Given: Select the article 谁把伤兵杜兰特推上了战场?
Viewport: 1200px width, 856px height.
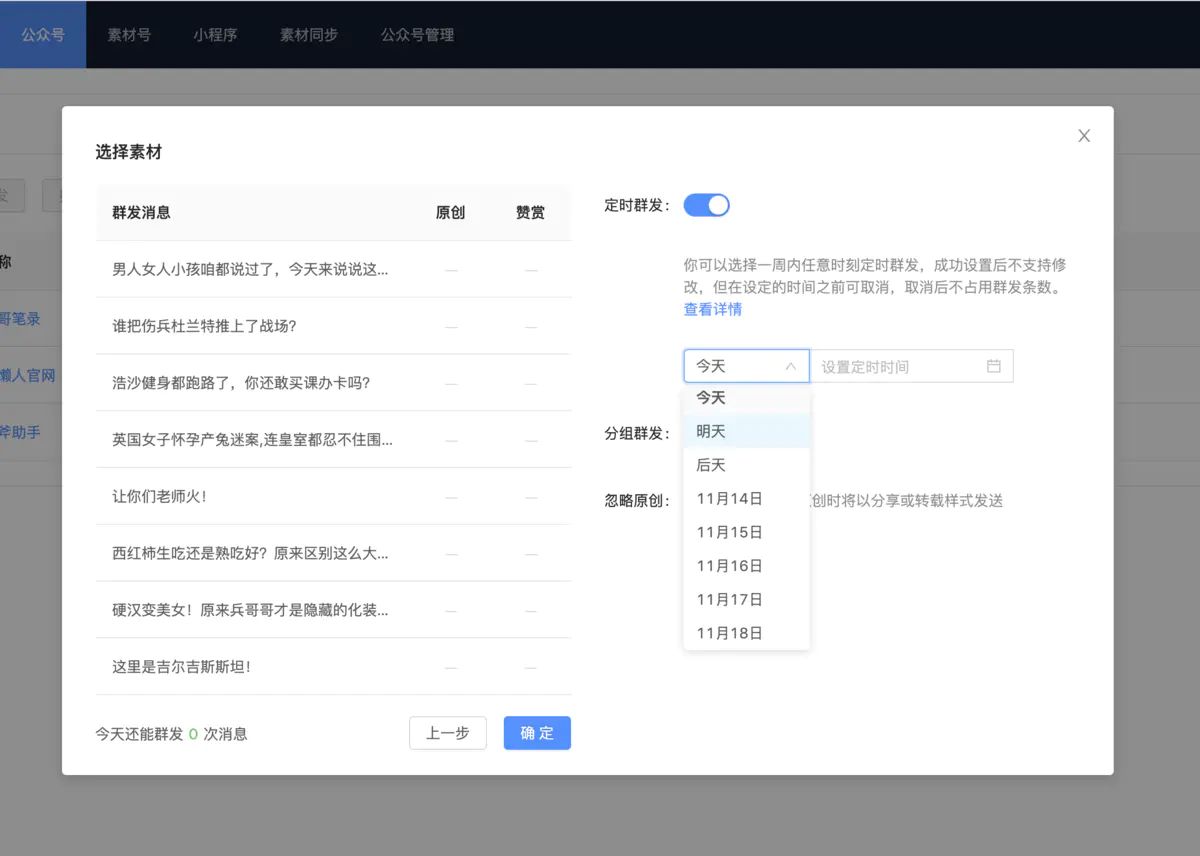Looking at the screenshot, I should [333, 326].
